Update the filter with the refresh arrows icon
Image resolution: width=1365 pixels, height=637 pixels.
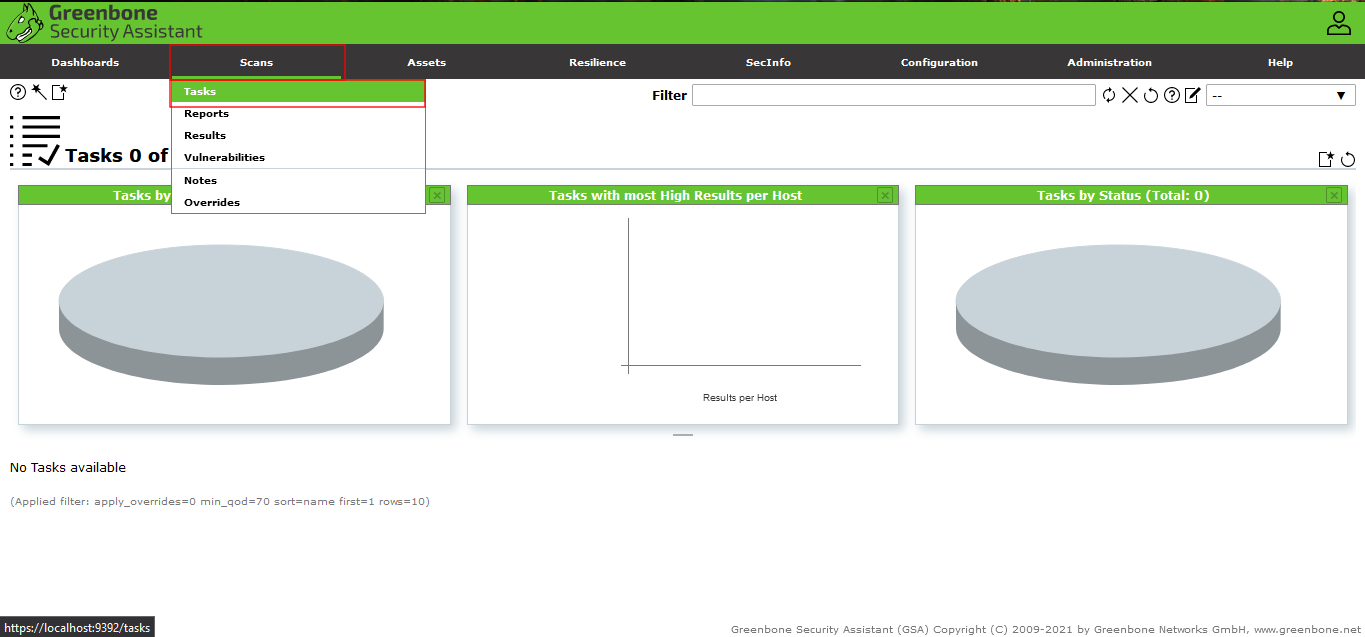tap(1109, 95)
